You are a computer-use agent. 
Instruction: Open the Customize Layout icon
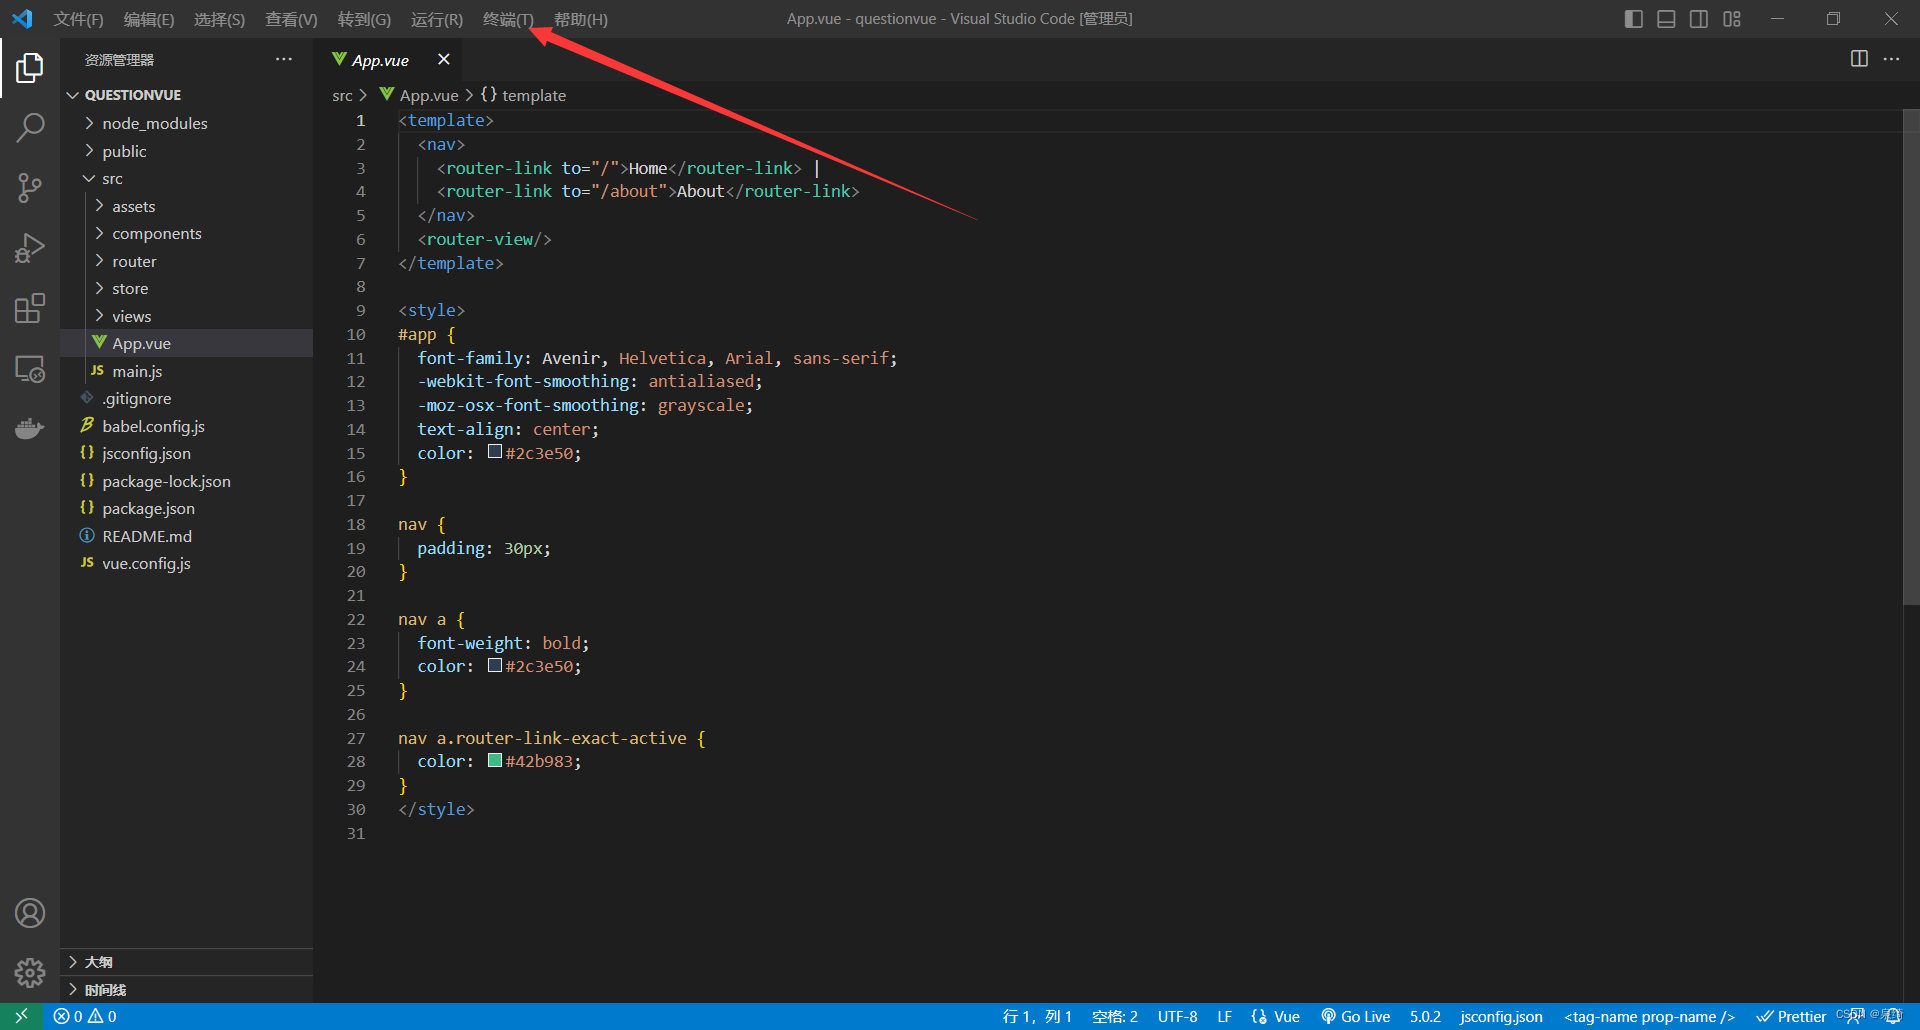point(1732,19)
